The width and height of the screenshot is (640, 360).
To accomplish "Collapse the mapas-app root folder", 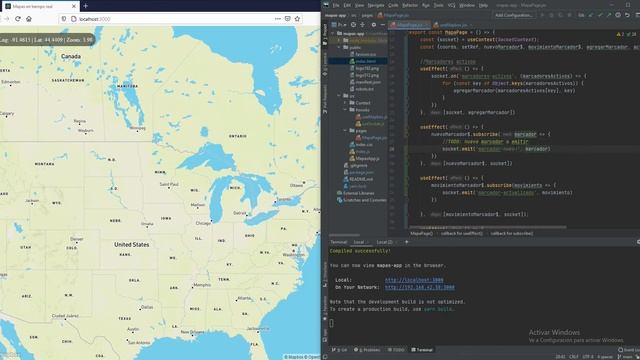I will 333,33.
